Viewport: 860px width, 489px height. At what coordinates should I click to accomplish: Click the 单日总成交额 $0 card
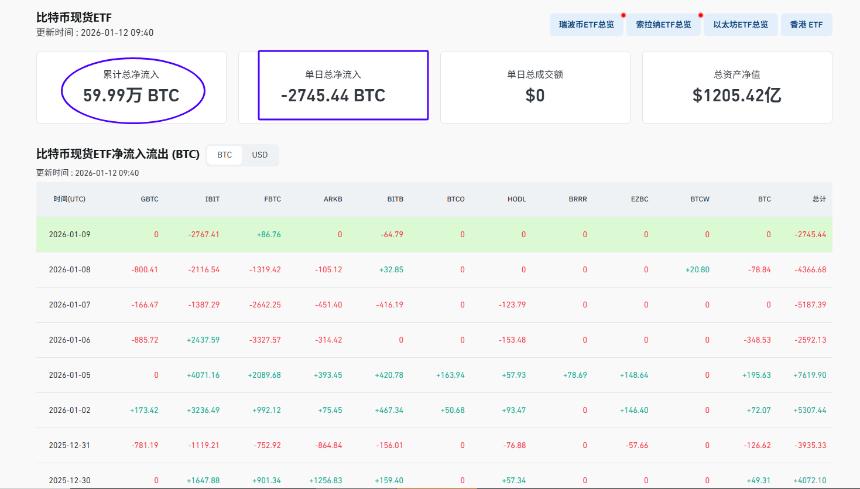coord(535,87)
